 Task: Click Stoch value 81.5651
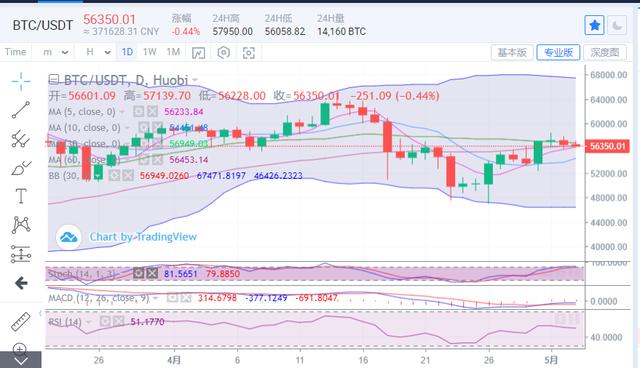click(180, 274)
